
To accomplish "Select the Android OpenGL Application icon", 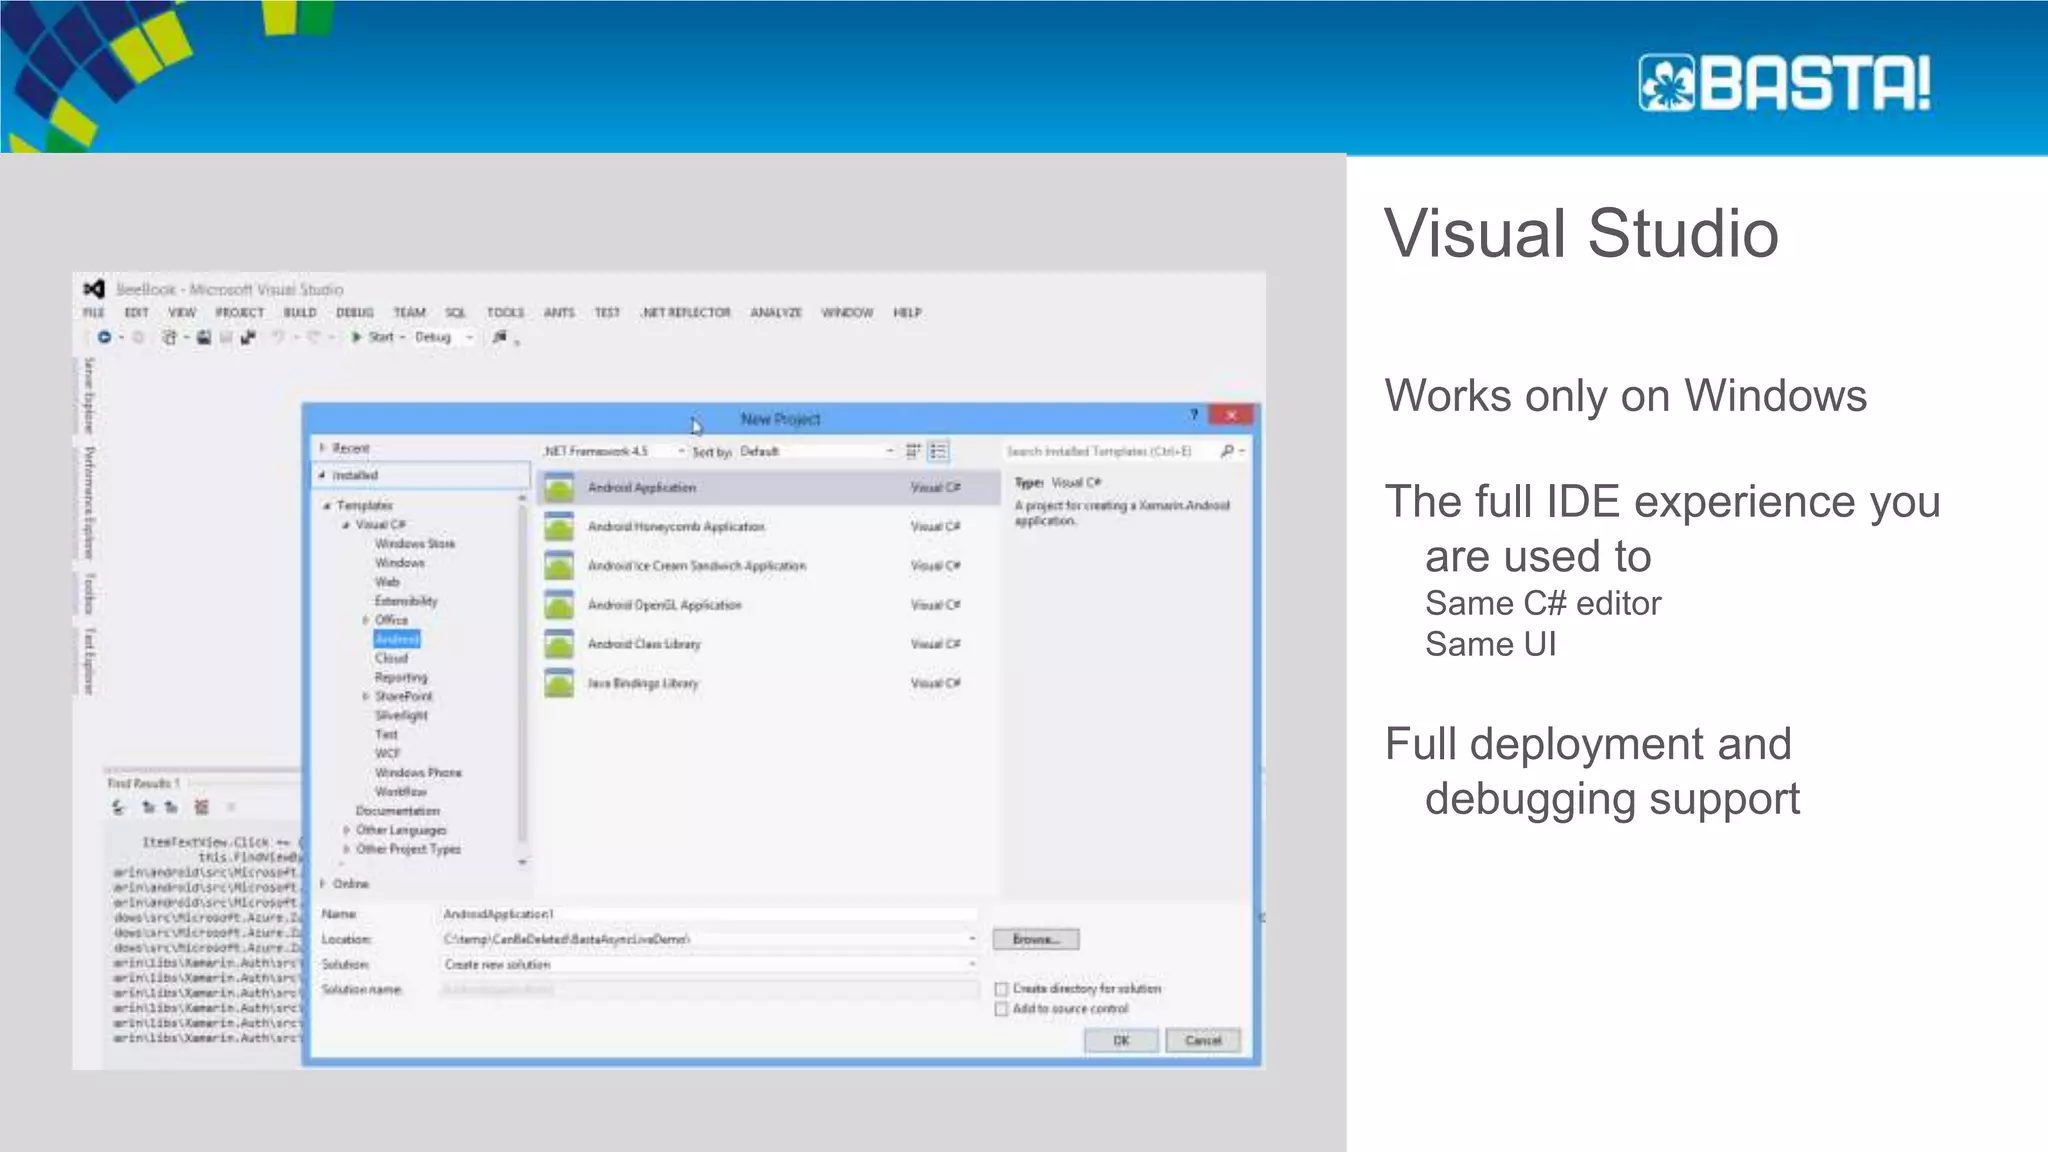I will 559,605.
